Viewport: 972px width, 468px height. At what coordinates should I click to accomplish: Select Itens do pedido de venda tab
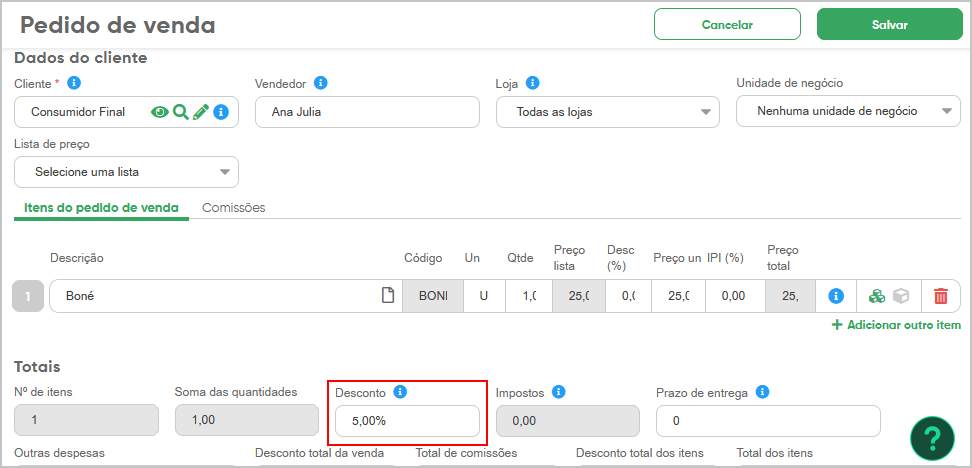pos(101,208)
